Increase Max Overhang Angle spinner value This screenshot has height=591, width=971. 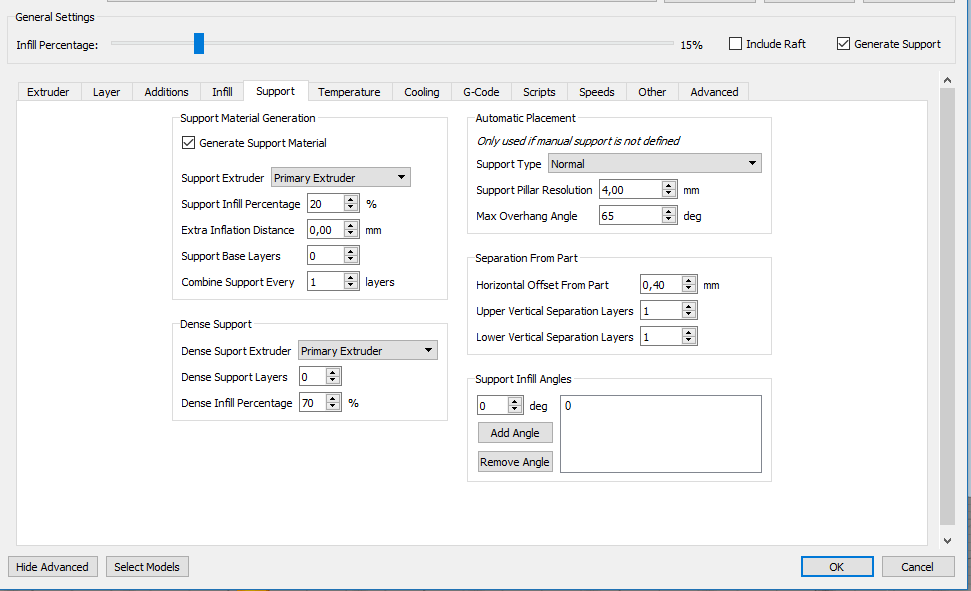[668, 212]
